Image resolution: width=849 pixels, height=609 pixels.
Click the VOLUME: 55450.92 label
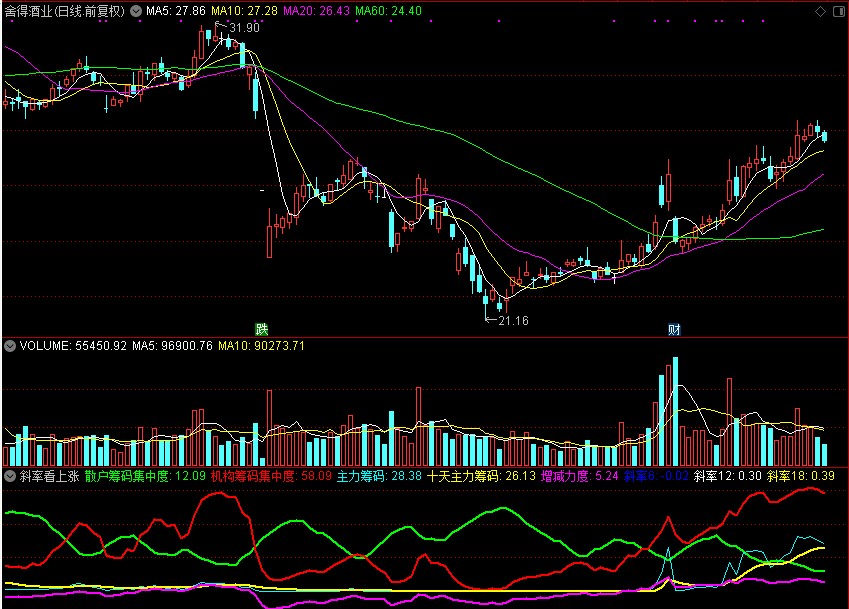pyautogui.click(x=73, y=346)
